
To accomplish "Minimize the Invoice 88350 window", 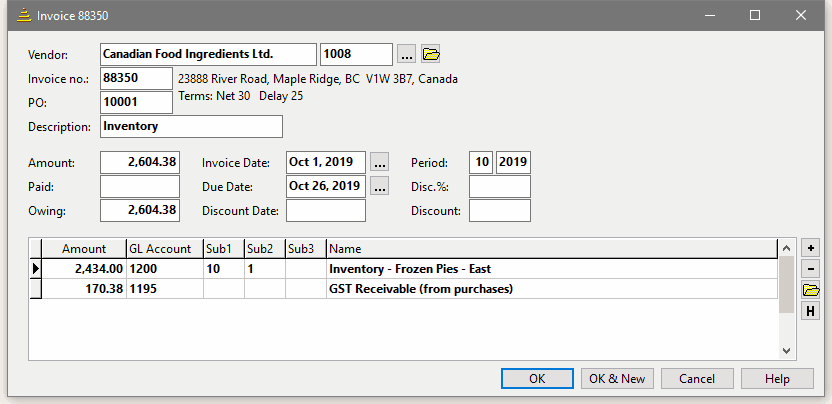I will [x=710, y=15].
